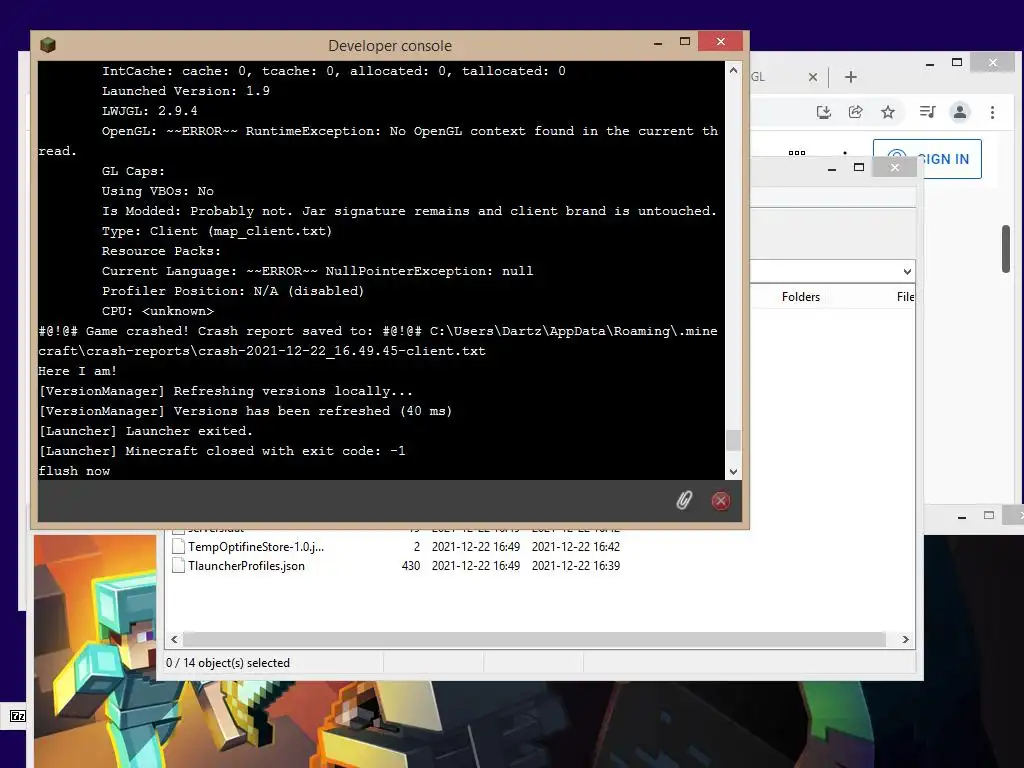Expand the file manager address dropdown
The image size is (1024, 768).
(x=907, y=272)
